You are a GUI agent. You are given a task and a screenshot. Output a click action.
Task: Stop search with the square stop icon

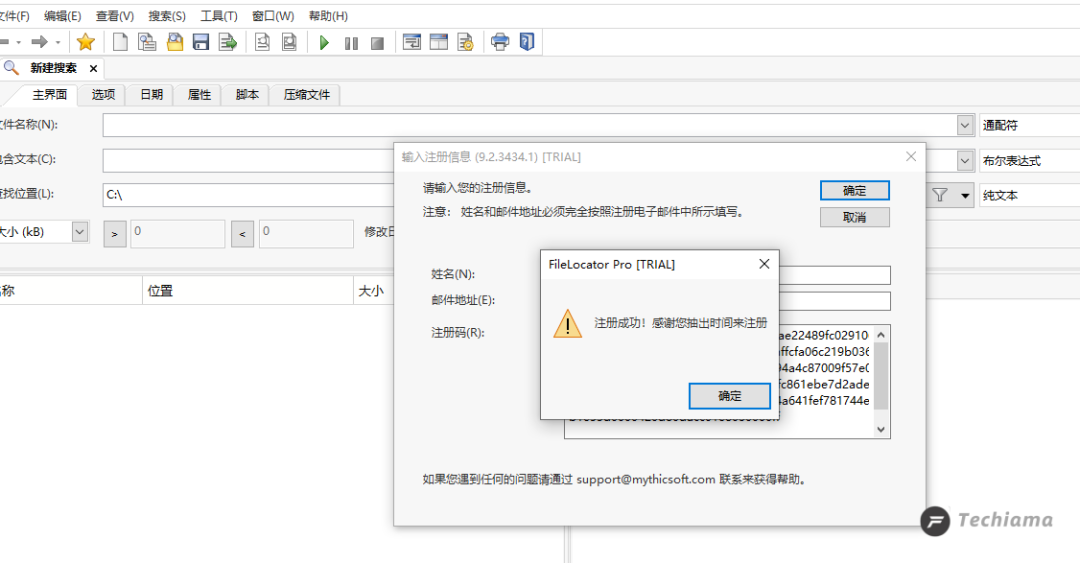377,43
